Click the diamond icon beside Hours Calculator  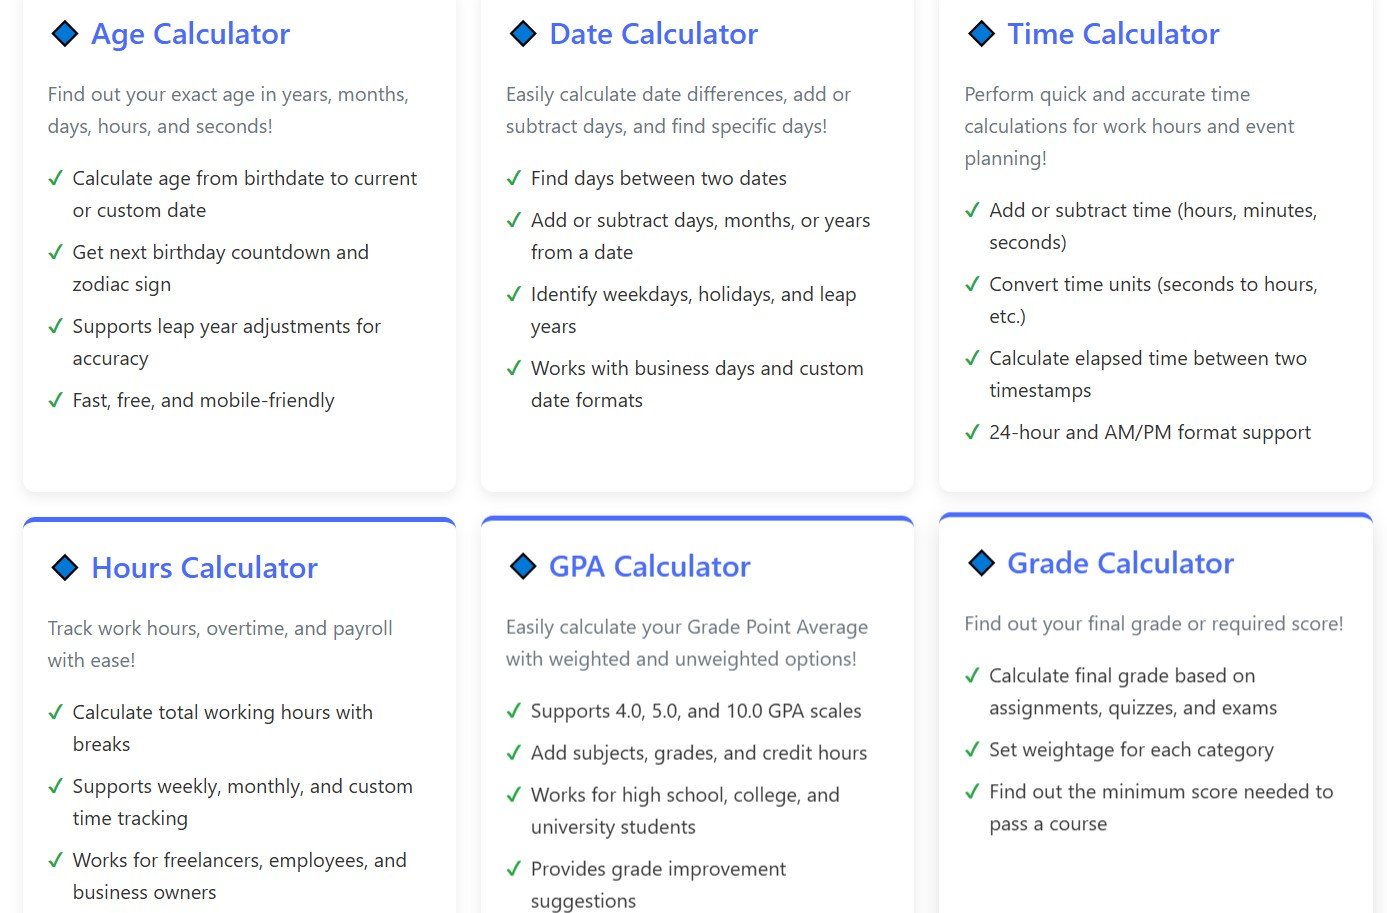(65, 568)
